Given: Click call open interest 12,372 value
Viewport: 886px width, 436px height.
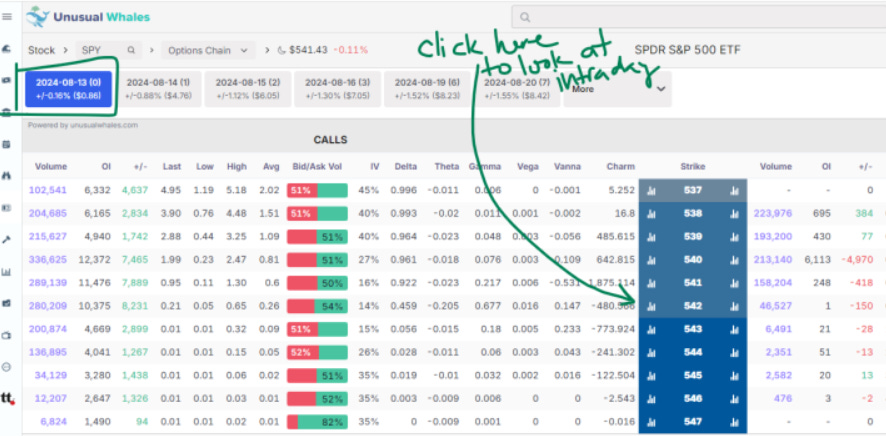Looking at the screenshot, I should coord(96,260).
